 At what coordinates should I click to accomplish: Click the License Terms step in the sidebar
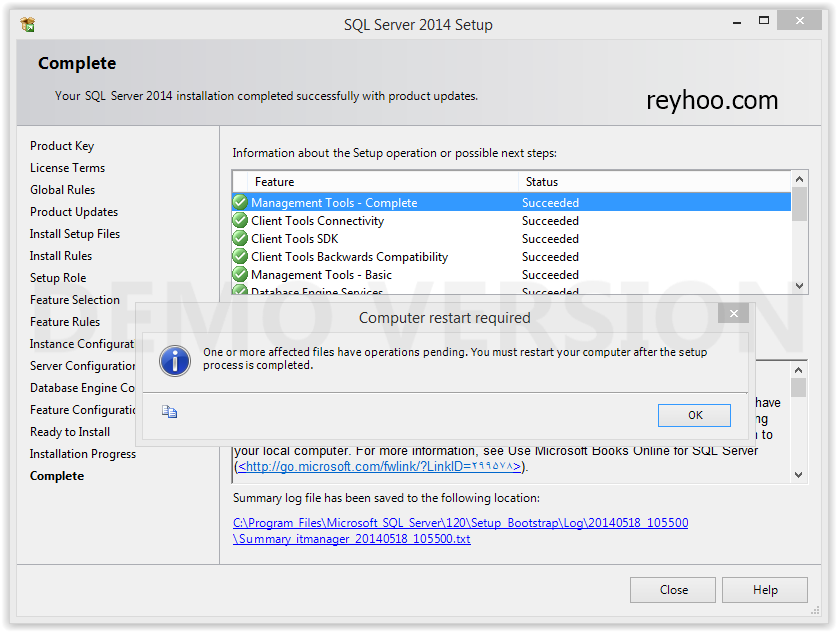click(x=67, y=168)
